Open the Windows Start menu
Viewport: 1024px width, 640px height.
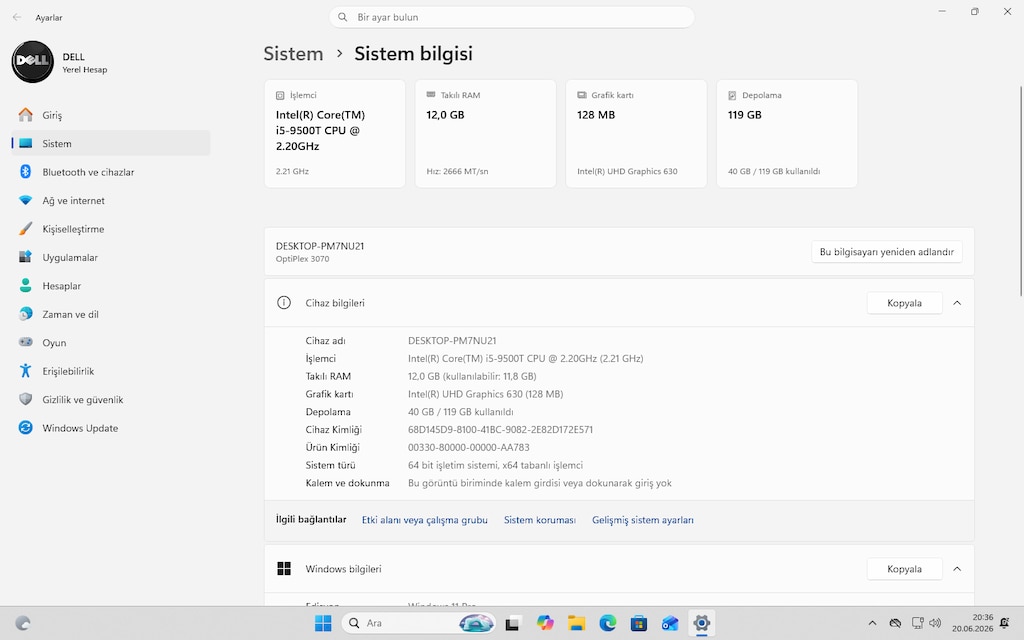[323, 623]
